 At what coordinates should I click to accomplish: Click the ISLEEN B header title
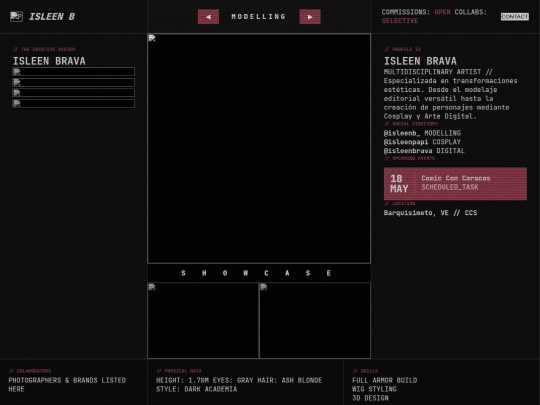(x=52, y=17)
